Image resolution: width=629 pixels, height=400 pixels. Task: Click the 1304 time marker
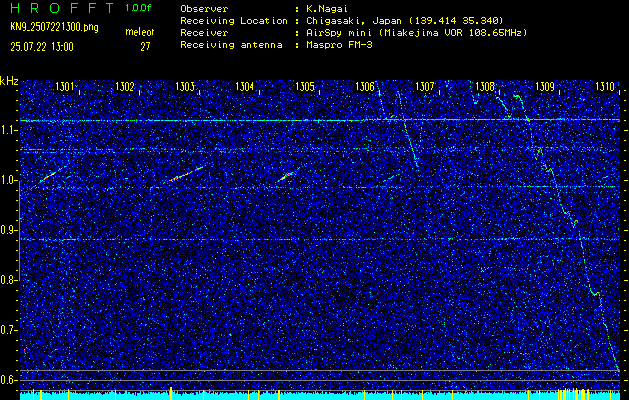(245, 87)
